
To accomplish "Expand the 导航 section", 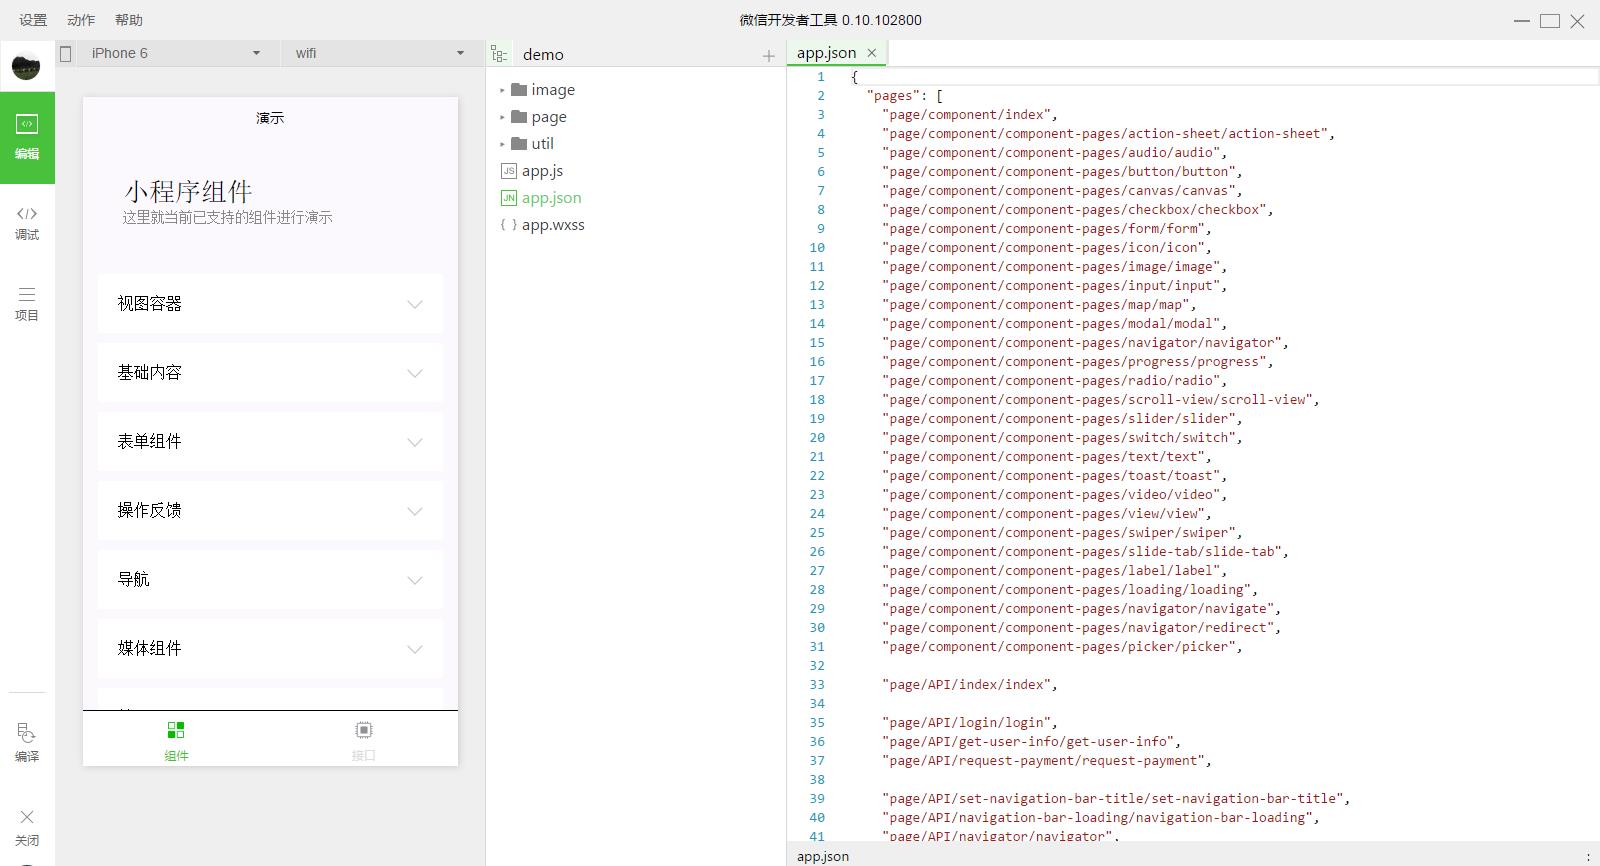I will 270,580.
